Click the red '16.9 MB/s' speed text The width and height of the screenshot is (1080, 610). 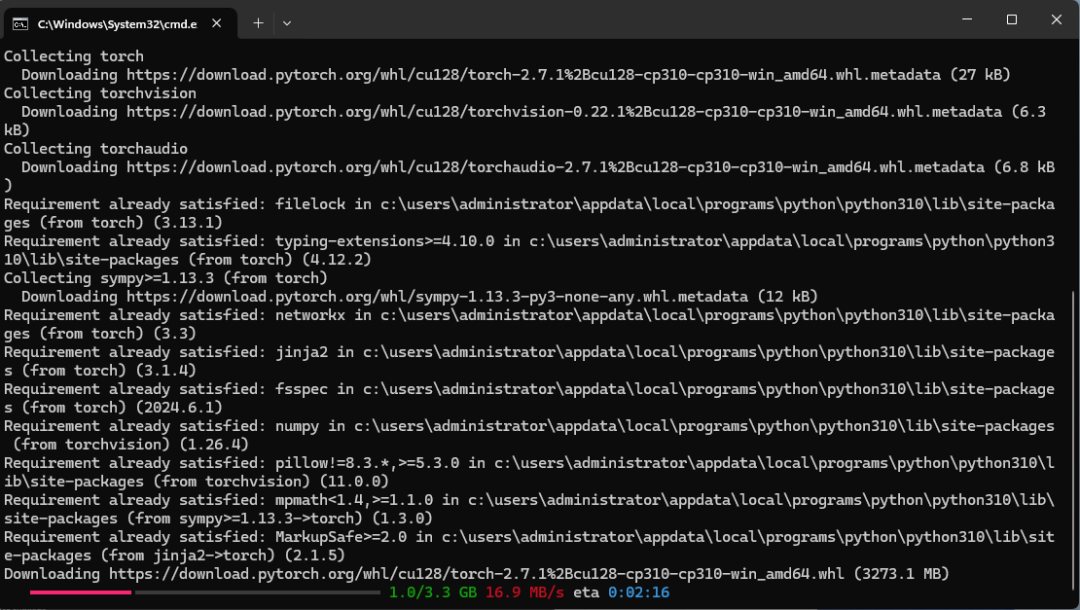tap(524, 592)
